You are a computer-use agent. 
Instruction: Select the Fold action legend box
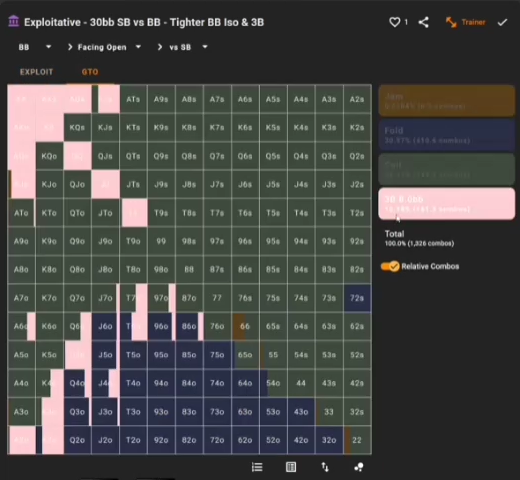pos(447,135)
